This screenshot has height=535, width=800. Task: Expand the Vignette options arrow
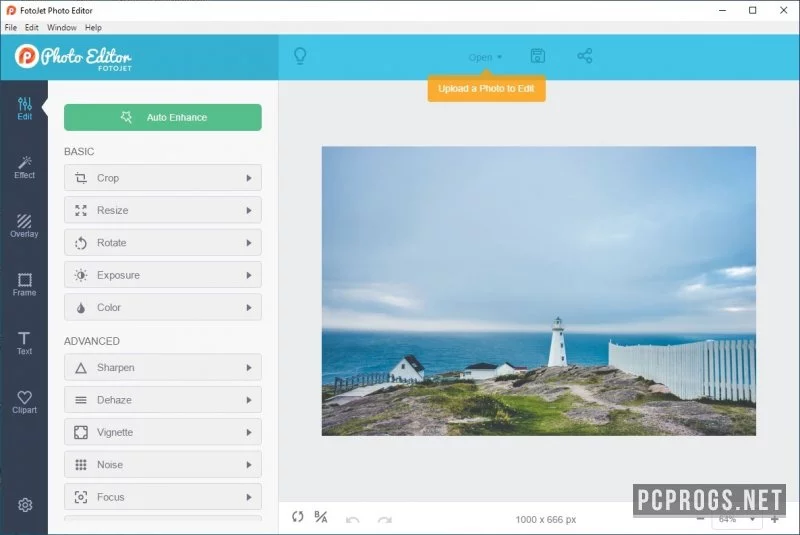[x=249, y=432]
